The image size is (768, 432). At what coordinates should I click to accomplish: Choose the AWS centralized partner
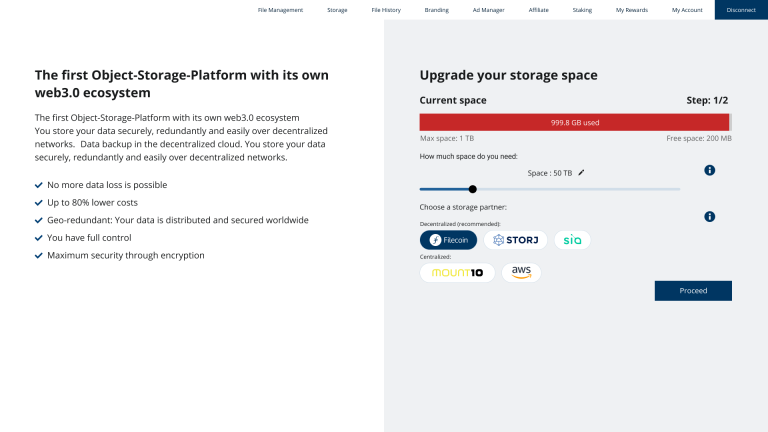click(x=521, y=272)
